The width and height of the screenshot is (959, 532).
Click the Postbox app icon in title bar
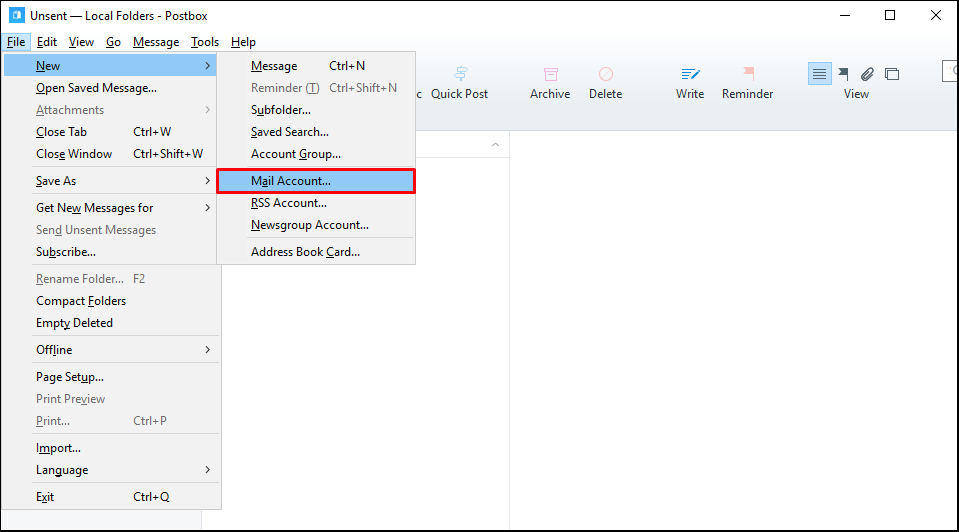(17, 15)
